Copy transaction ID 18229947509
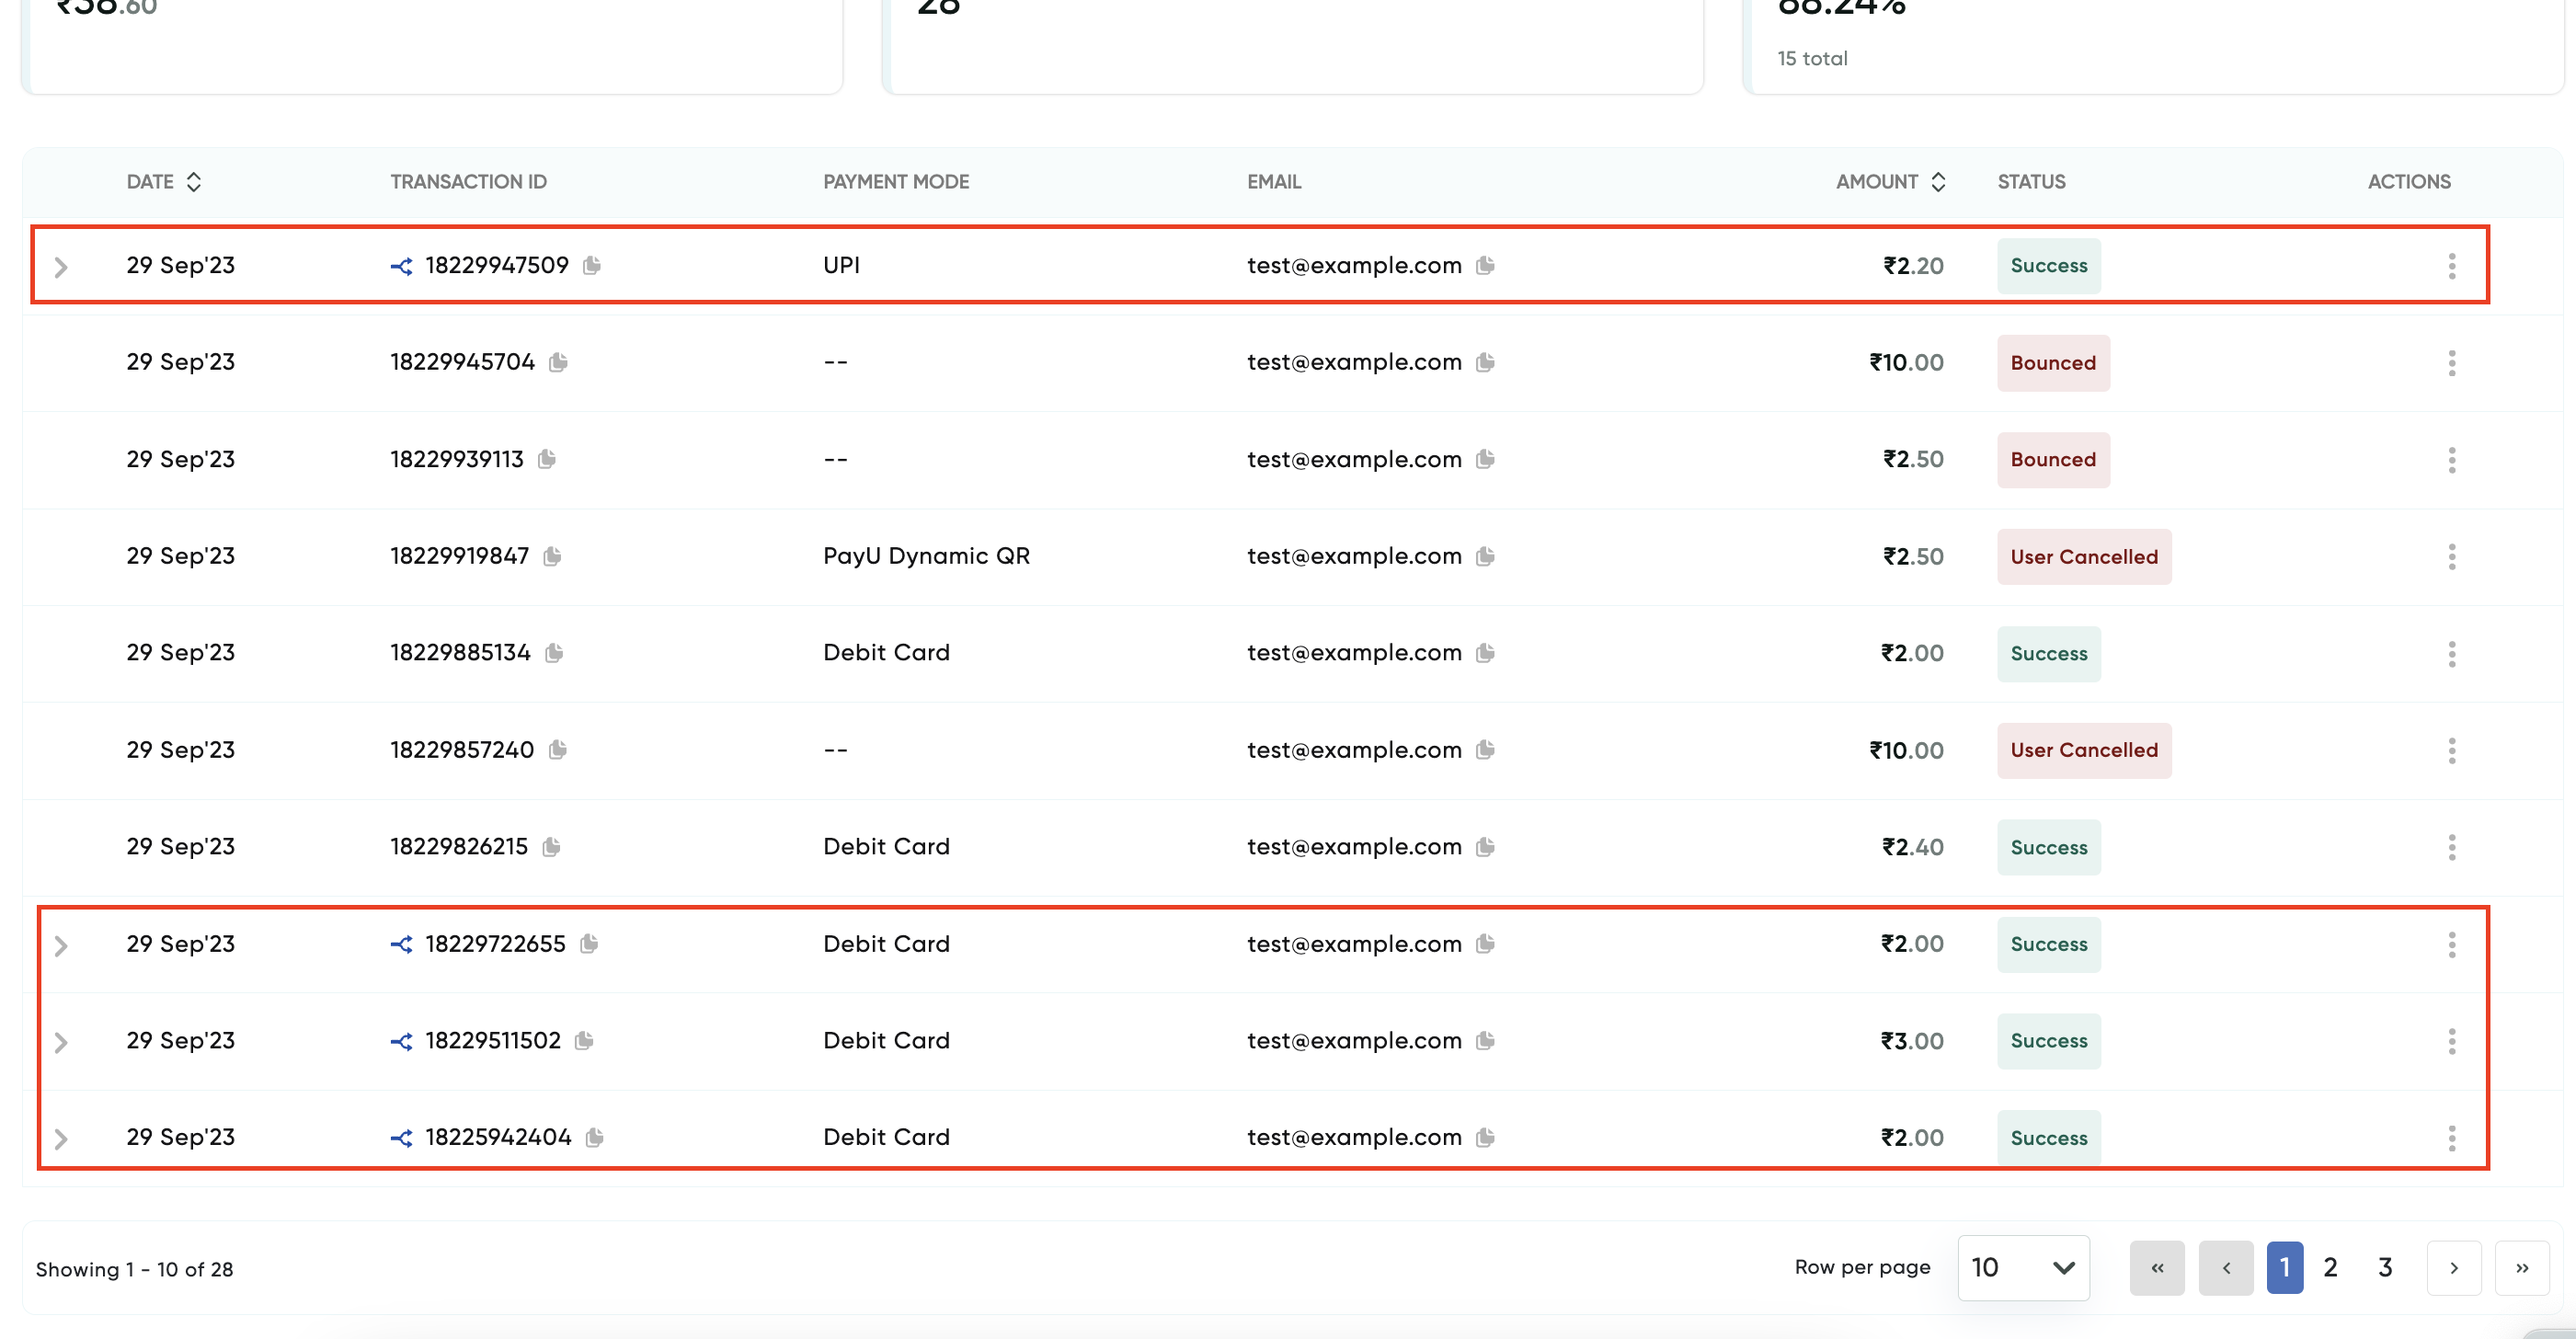The height and width of the screenshot is (1339, 2576). (x=592, y=265)
